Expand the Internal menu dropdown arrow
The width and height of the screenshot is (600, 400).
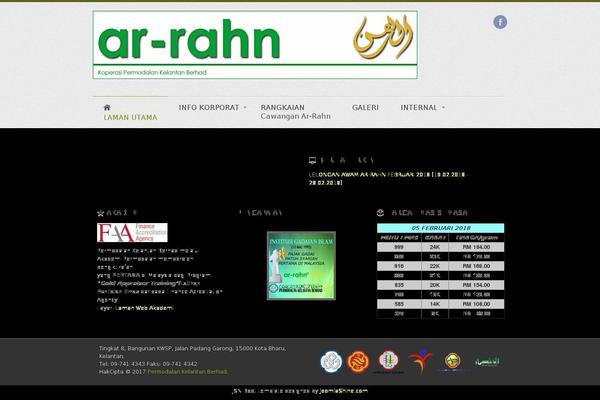point(443,108)
